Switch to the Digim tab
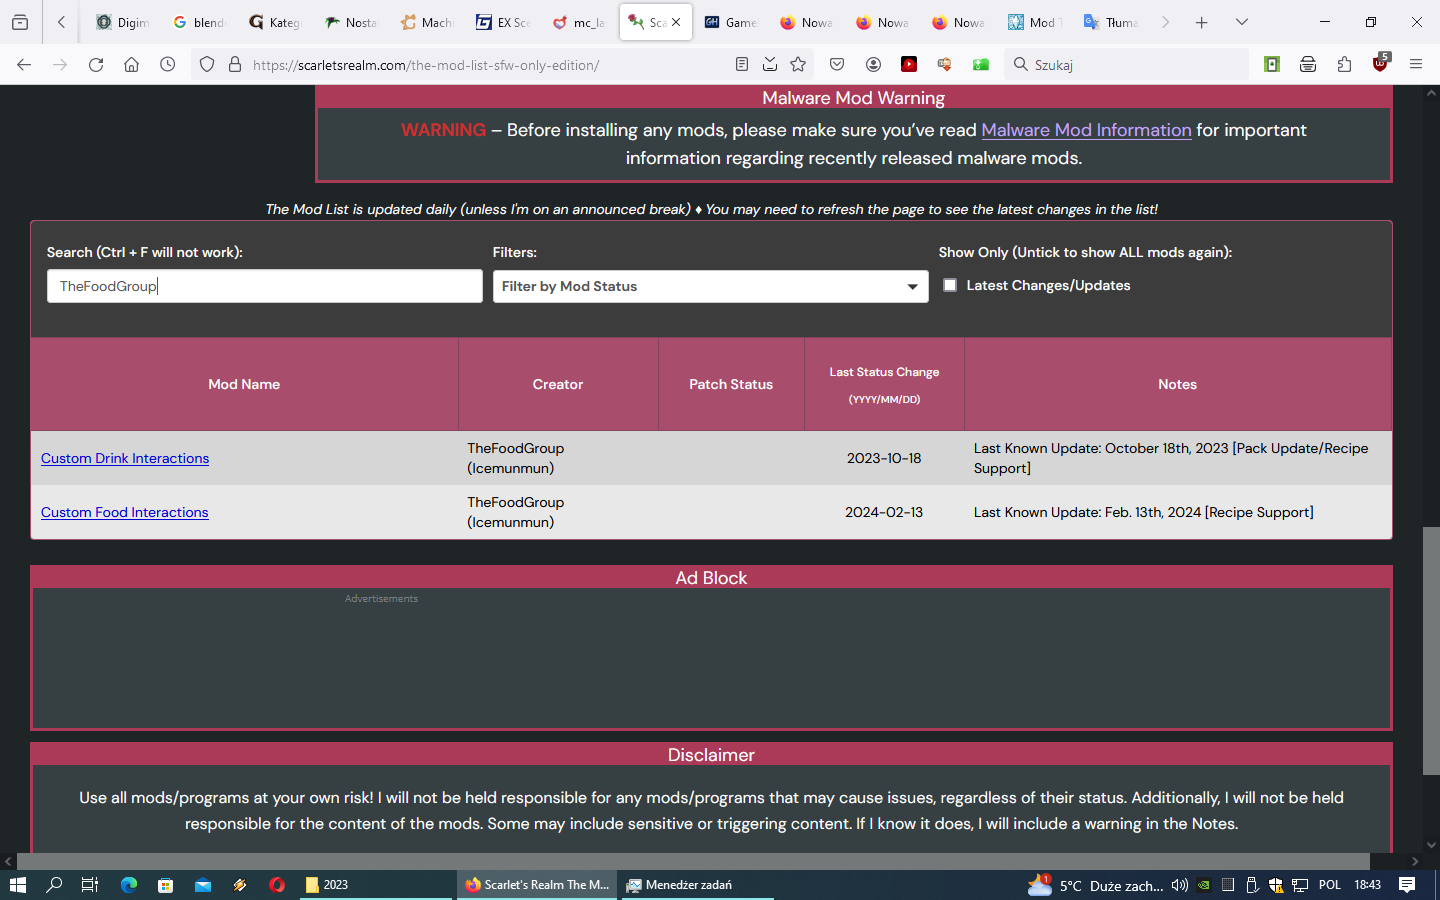1440x900 pixels. click(123, 22)
